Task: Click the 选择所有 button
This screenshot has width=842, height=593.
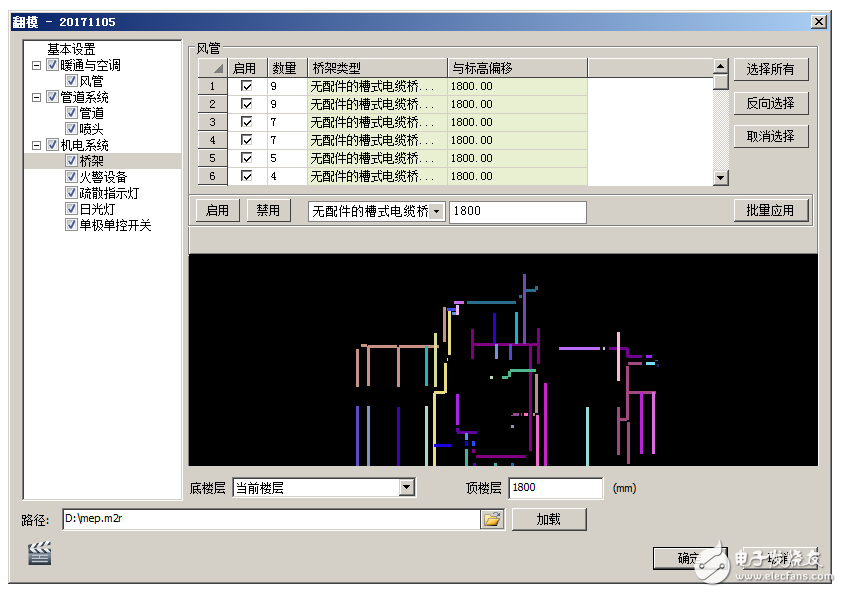Action: pos(771,70)
